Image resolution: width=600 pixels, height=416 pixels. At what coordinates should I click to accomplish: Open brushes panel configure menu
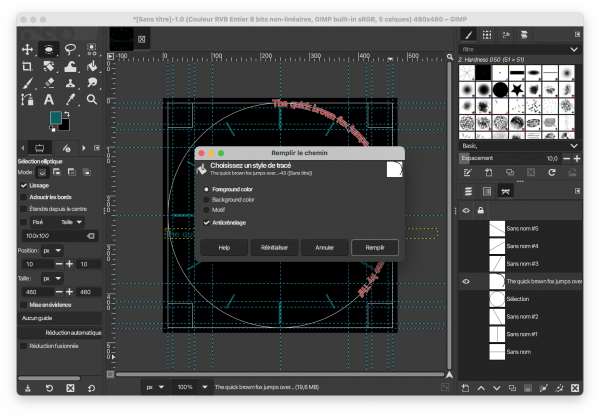coord(577,34)
